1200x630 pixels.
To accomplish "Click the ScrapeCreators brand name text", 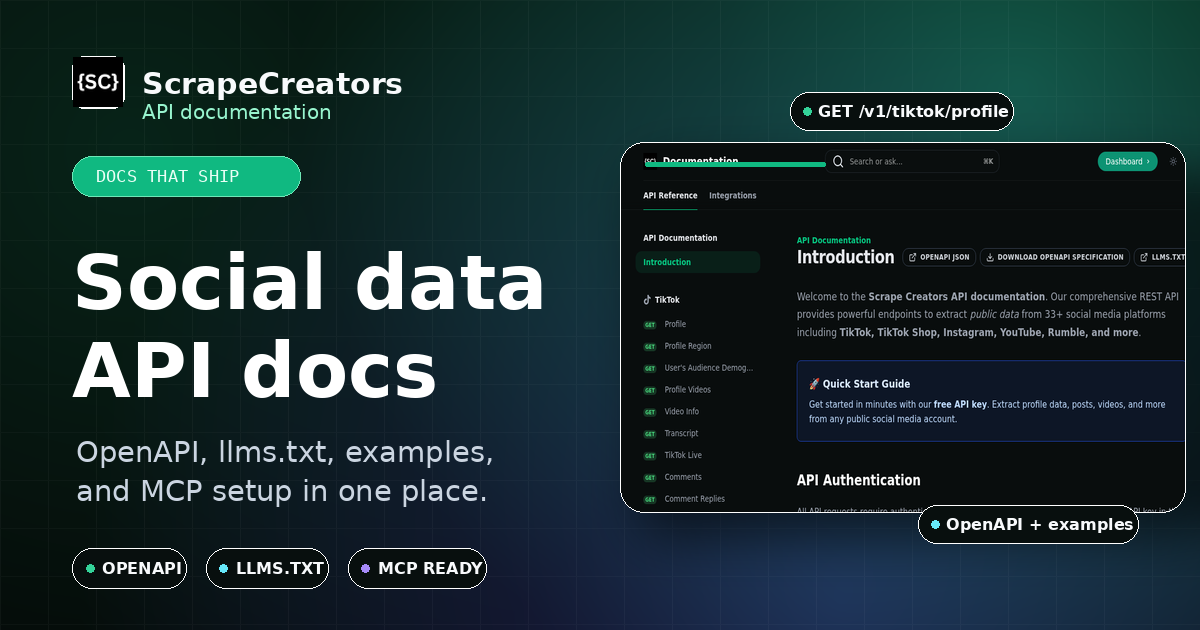I will (x=272, y=84).
